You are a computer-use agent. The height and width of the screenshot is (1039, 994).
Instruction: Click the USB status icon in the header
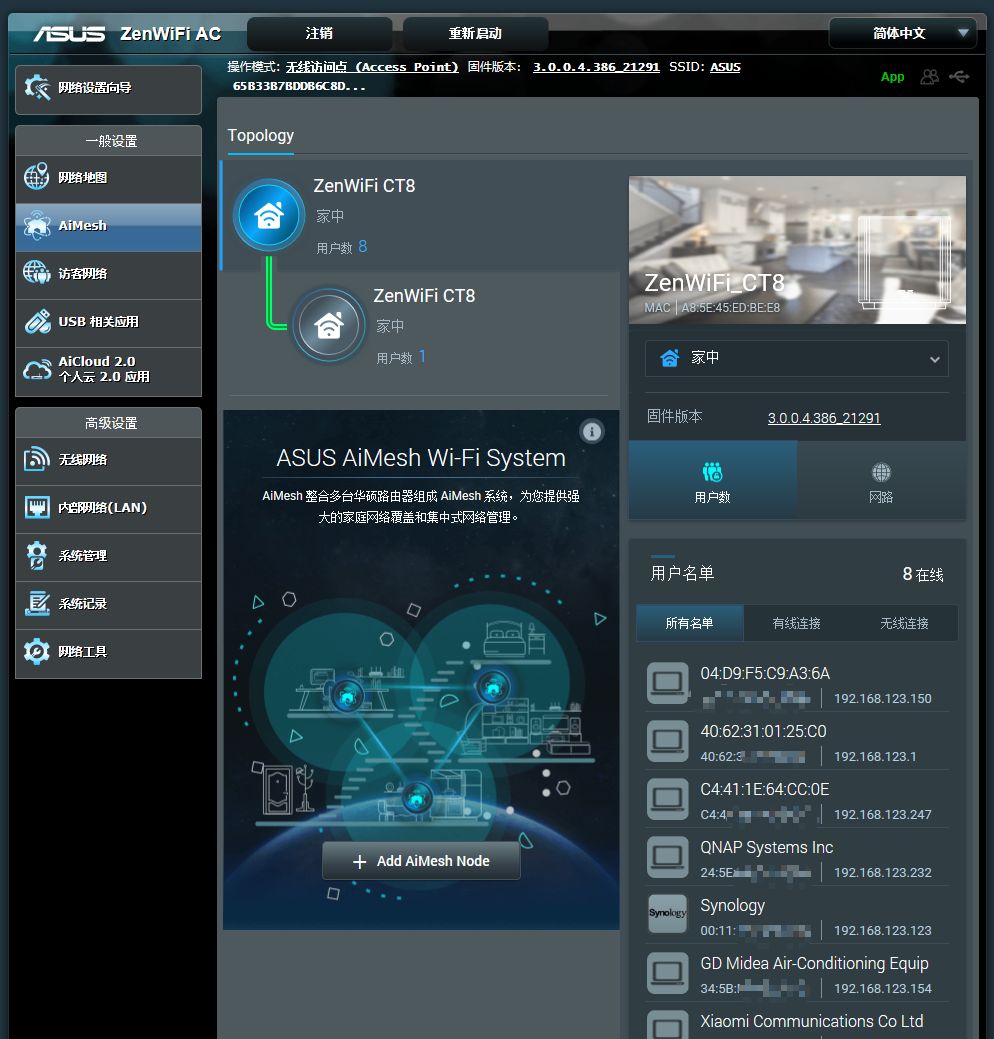[959, 77]
